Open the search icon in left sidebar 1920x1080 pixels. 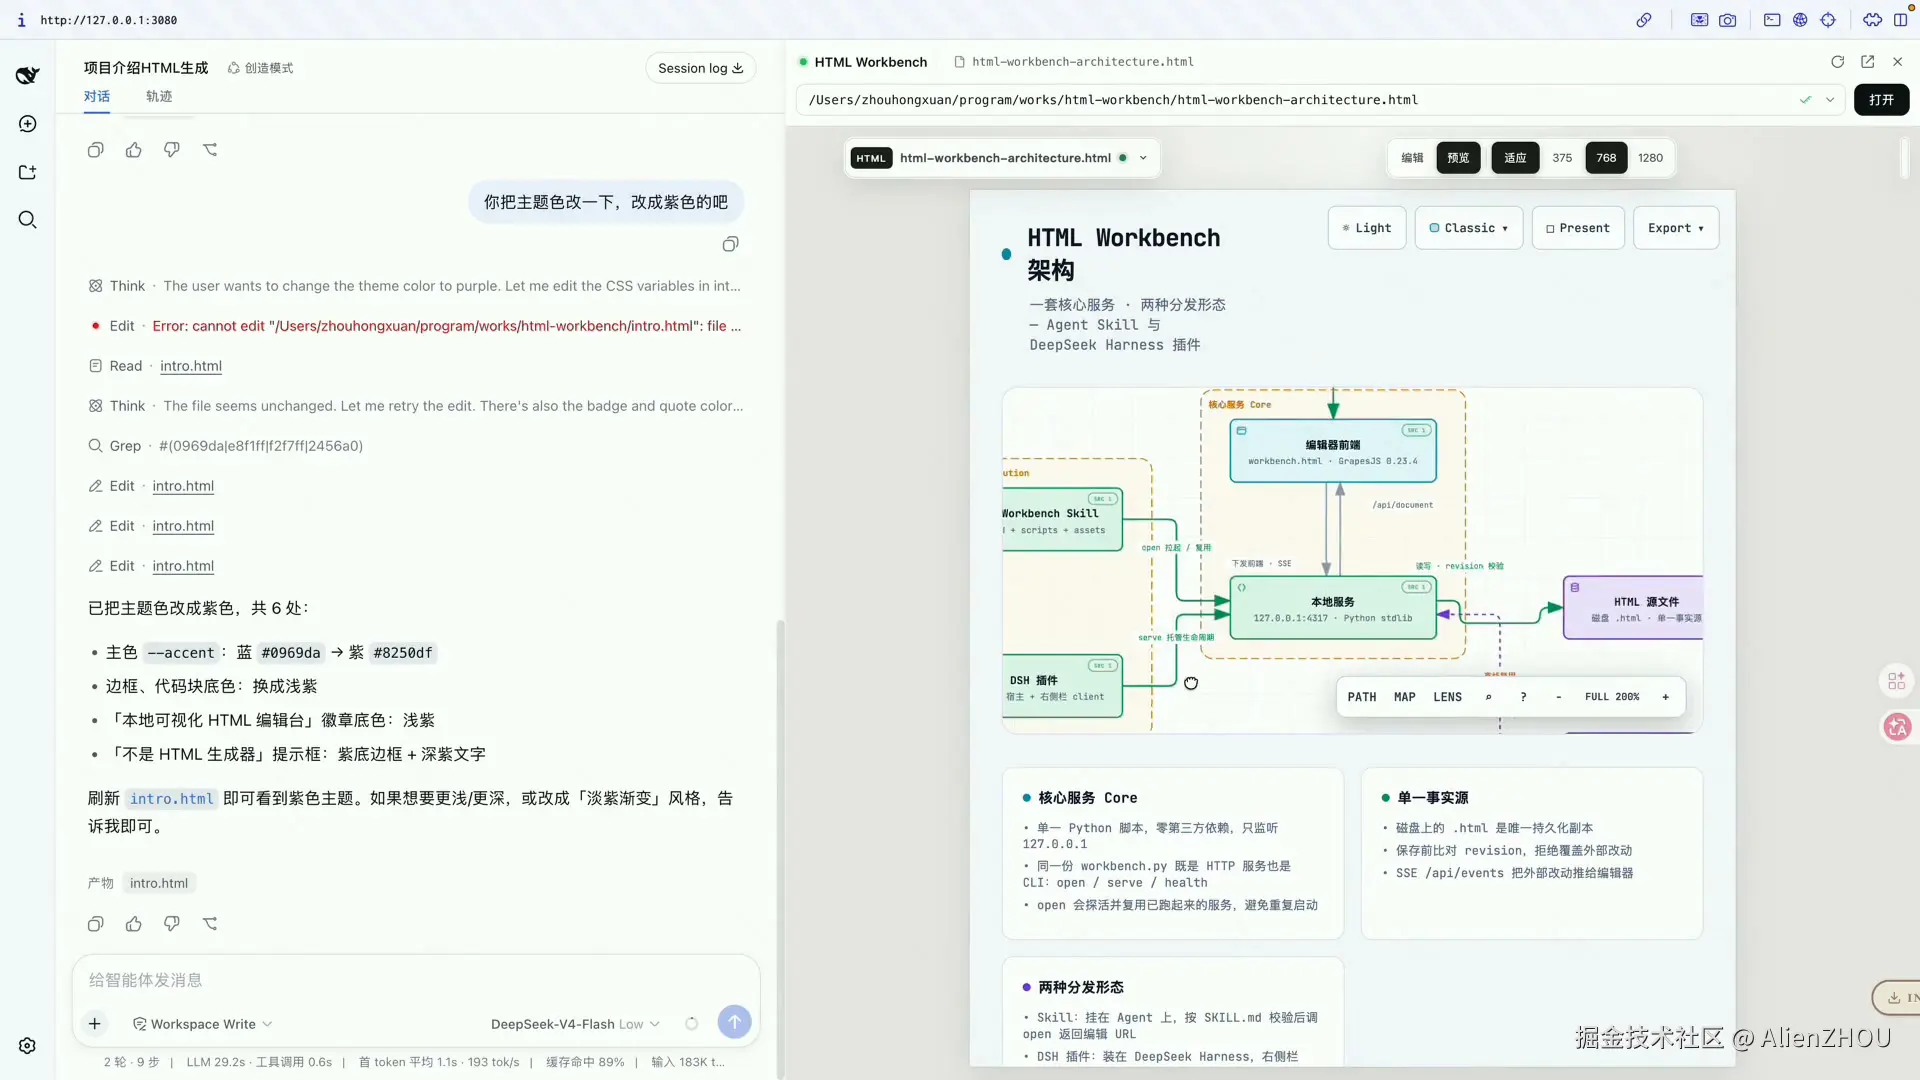coord(27,220)
